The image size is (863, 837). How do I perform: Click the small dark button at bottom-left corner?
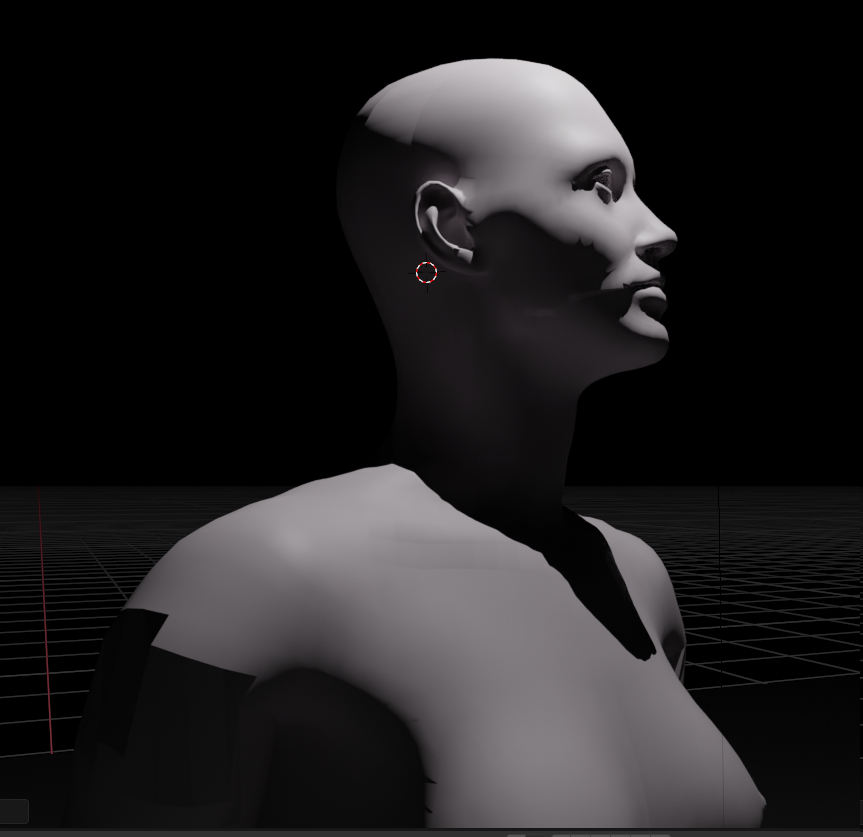coord(13,811)
